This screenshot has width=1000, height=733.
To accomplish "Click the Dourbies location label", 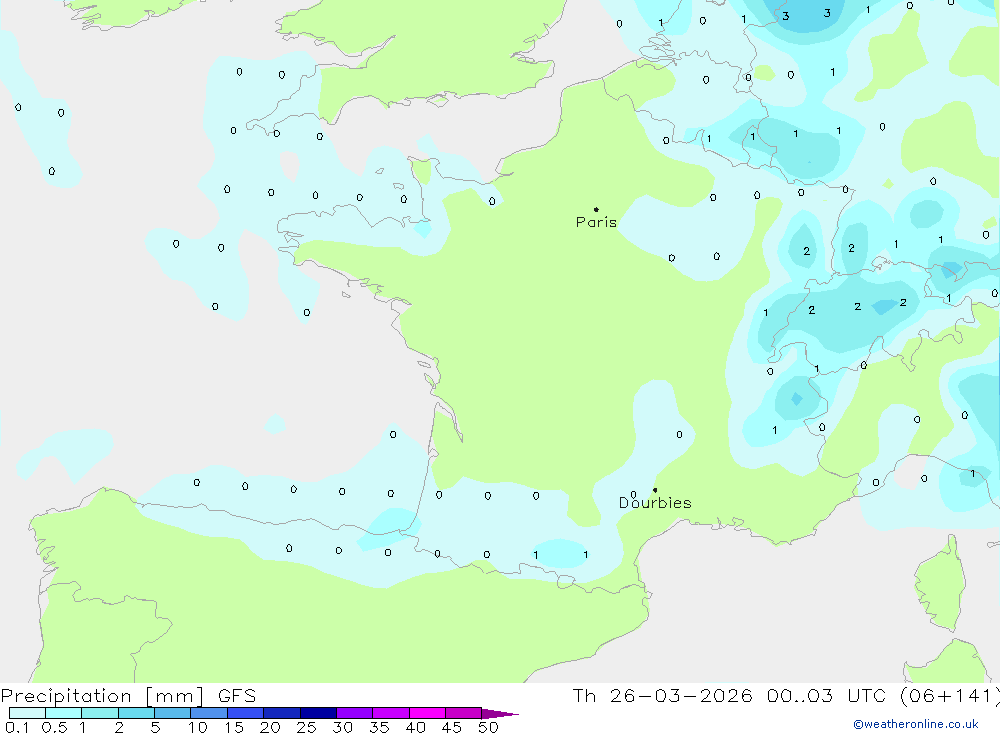I will [x=655, y=503].
